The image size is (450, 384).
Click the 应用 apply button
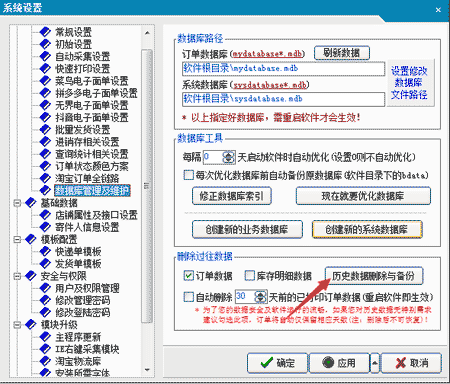339,363
